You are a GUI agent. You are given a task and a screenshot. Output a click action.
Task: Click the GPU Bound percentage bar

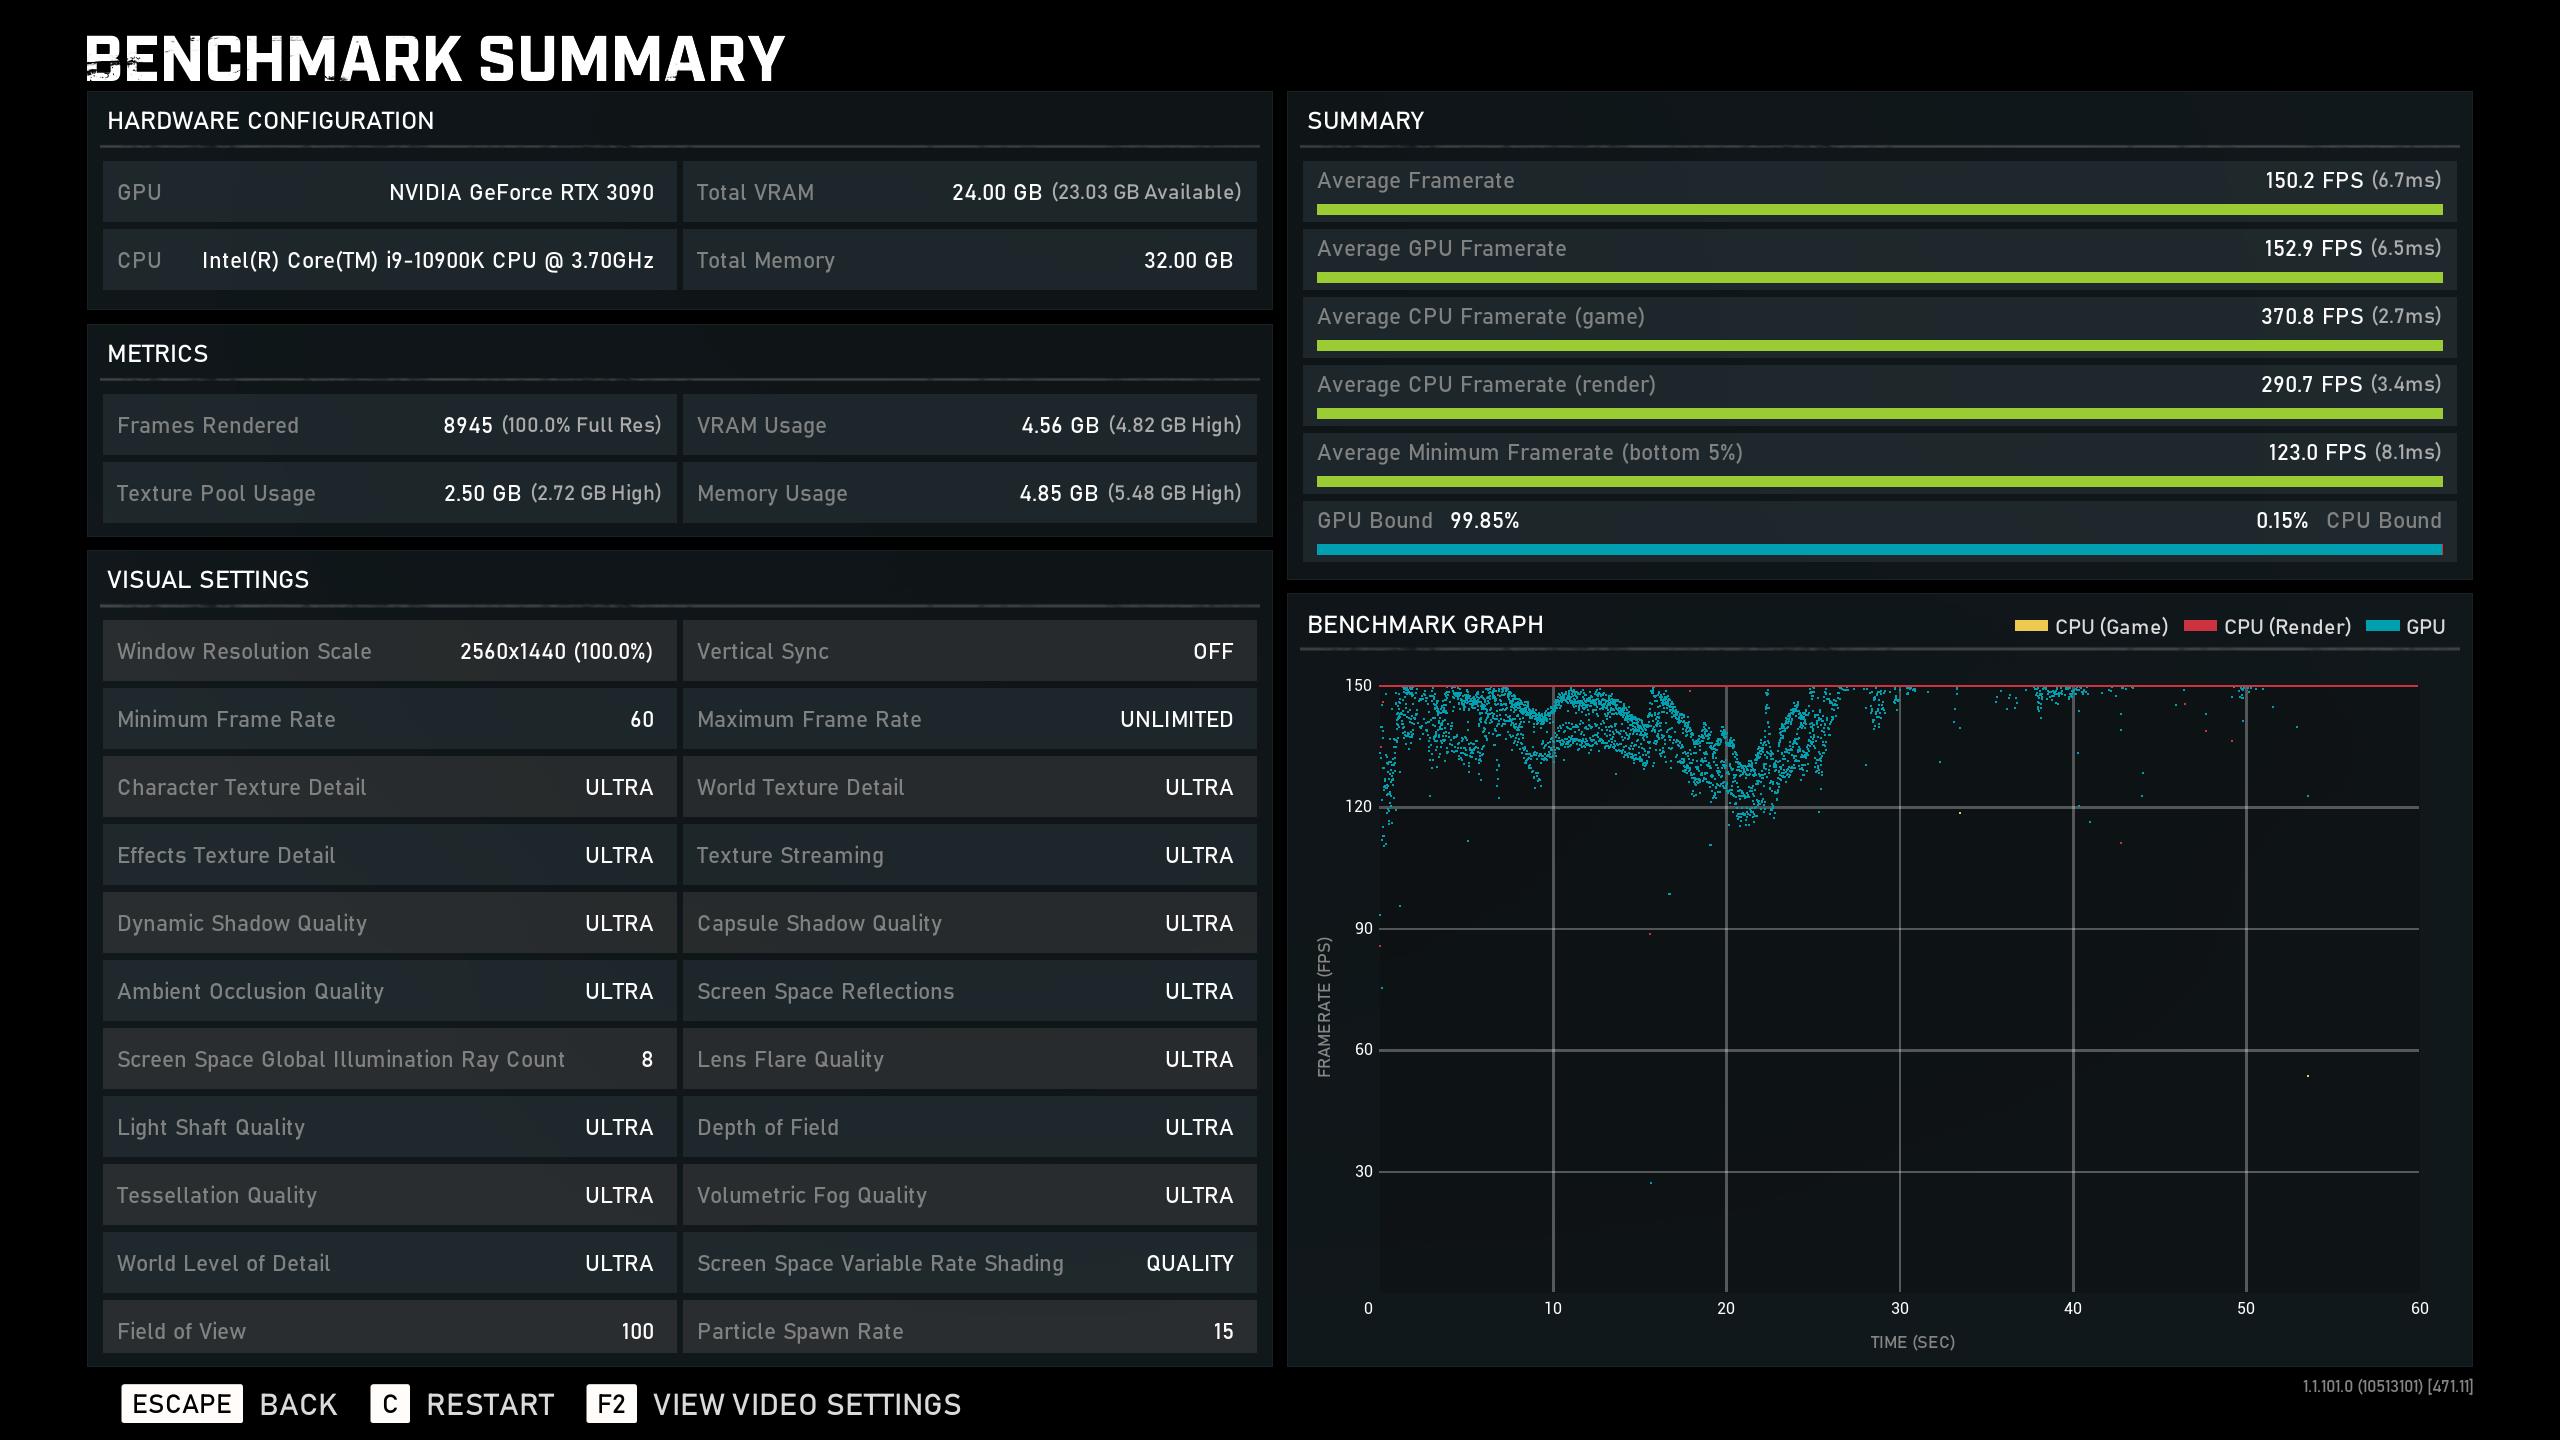[x=1879, y=550]
